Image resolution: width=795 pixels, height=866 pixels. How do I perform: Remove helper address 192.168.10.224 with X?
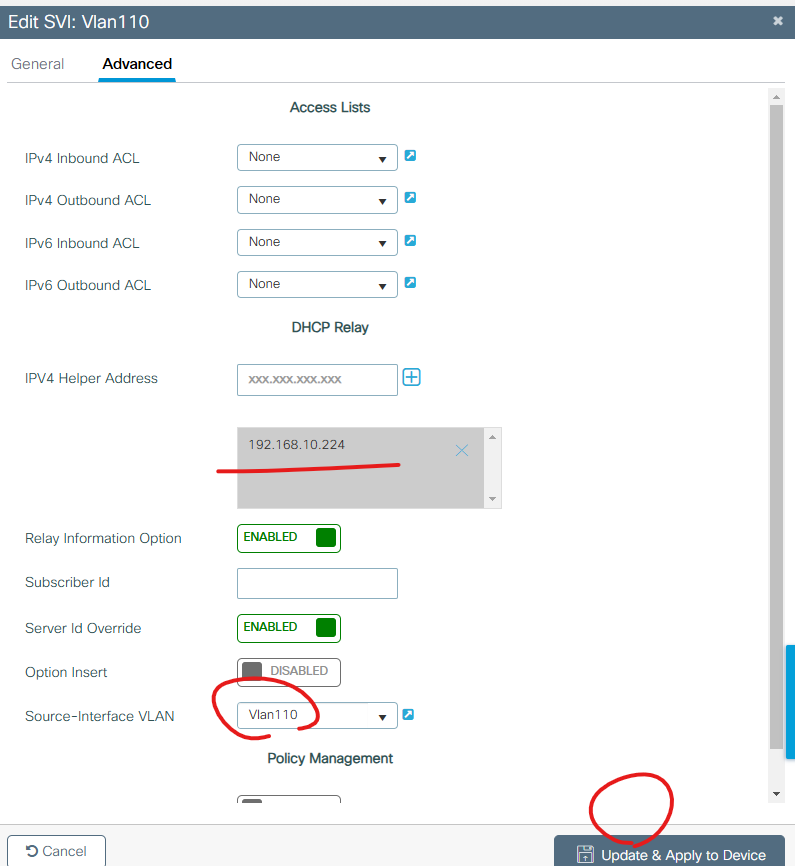click(x=462, y=451)
